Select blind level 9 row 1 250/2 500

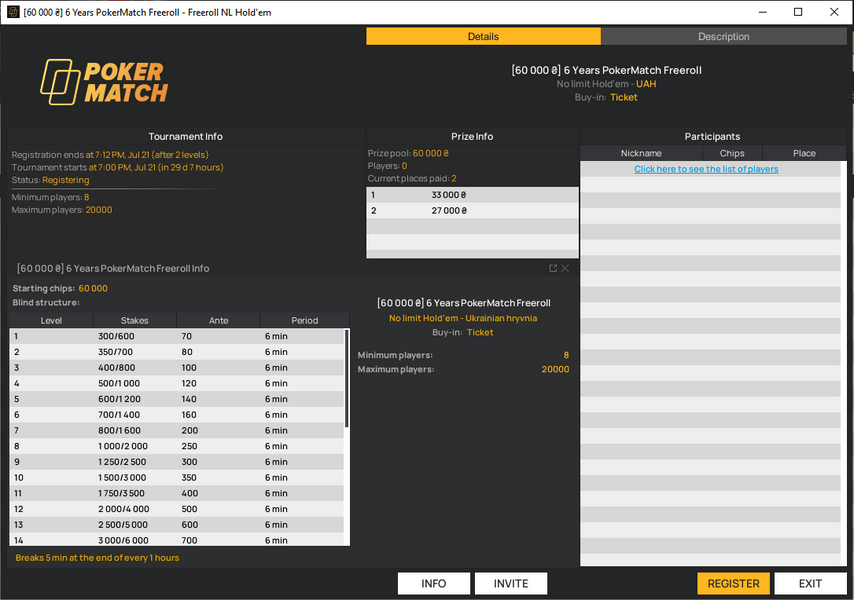pos(177,462)
